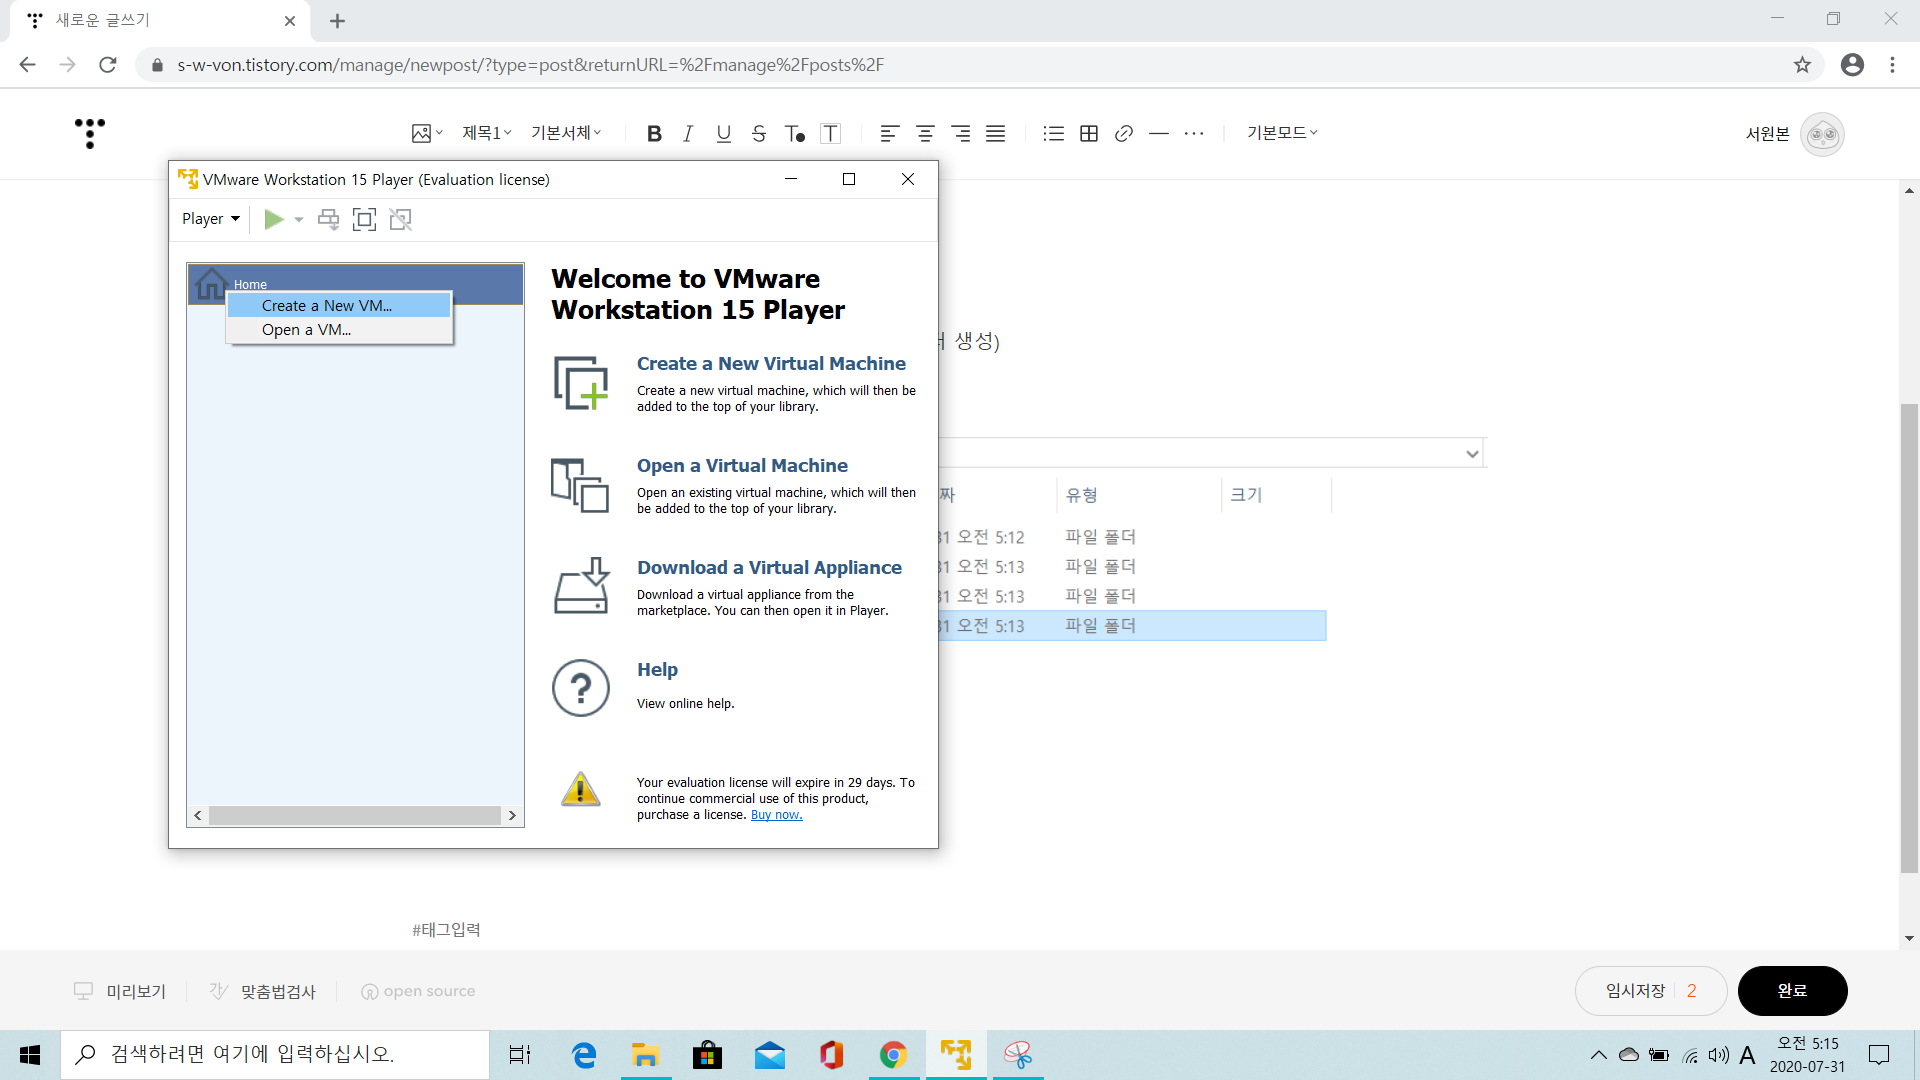The height and width of the screenshot is (1080, 1920).
Task: Toggle underline formatting in editor toolbar
Action: tap(723, 134)
